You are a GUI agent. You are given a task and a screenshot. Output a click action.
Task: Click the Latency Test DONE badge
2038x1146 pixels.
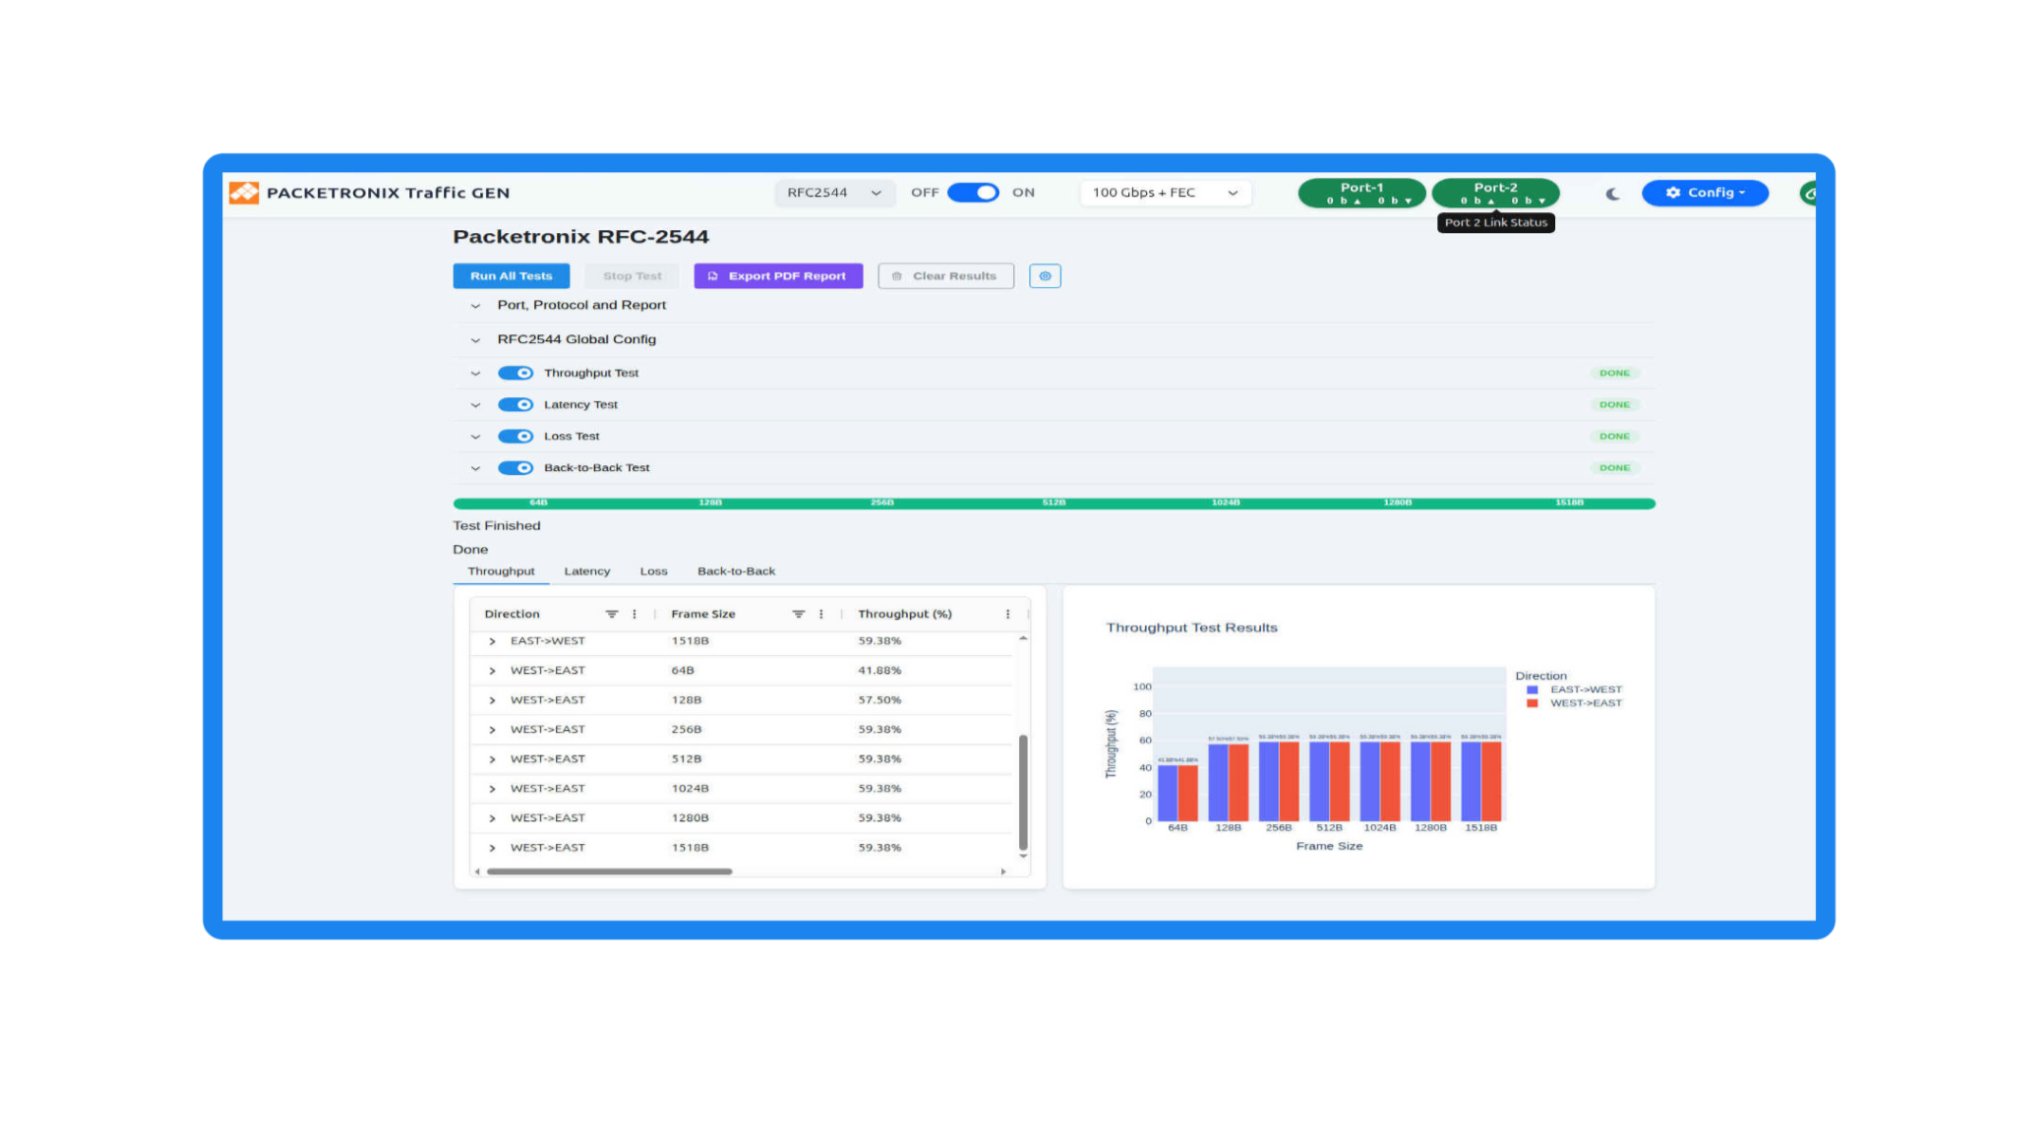tap(1614, 405)
